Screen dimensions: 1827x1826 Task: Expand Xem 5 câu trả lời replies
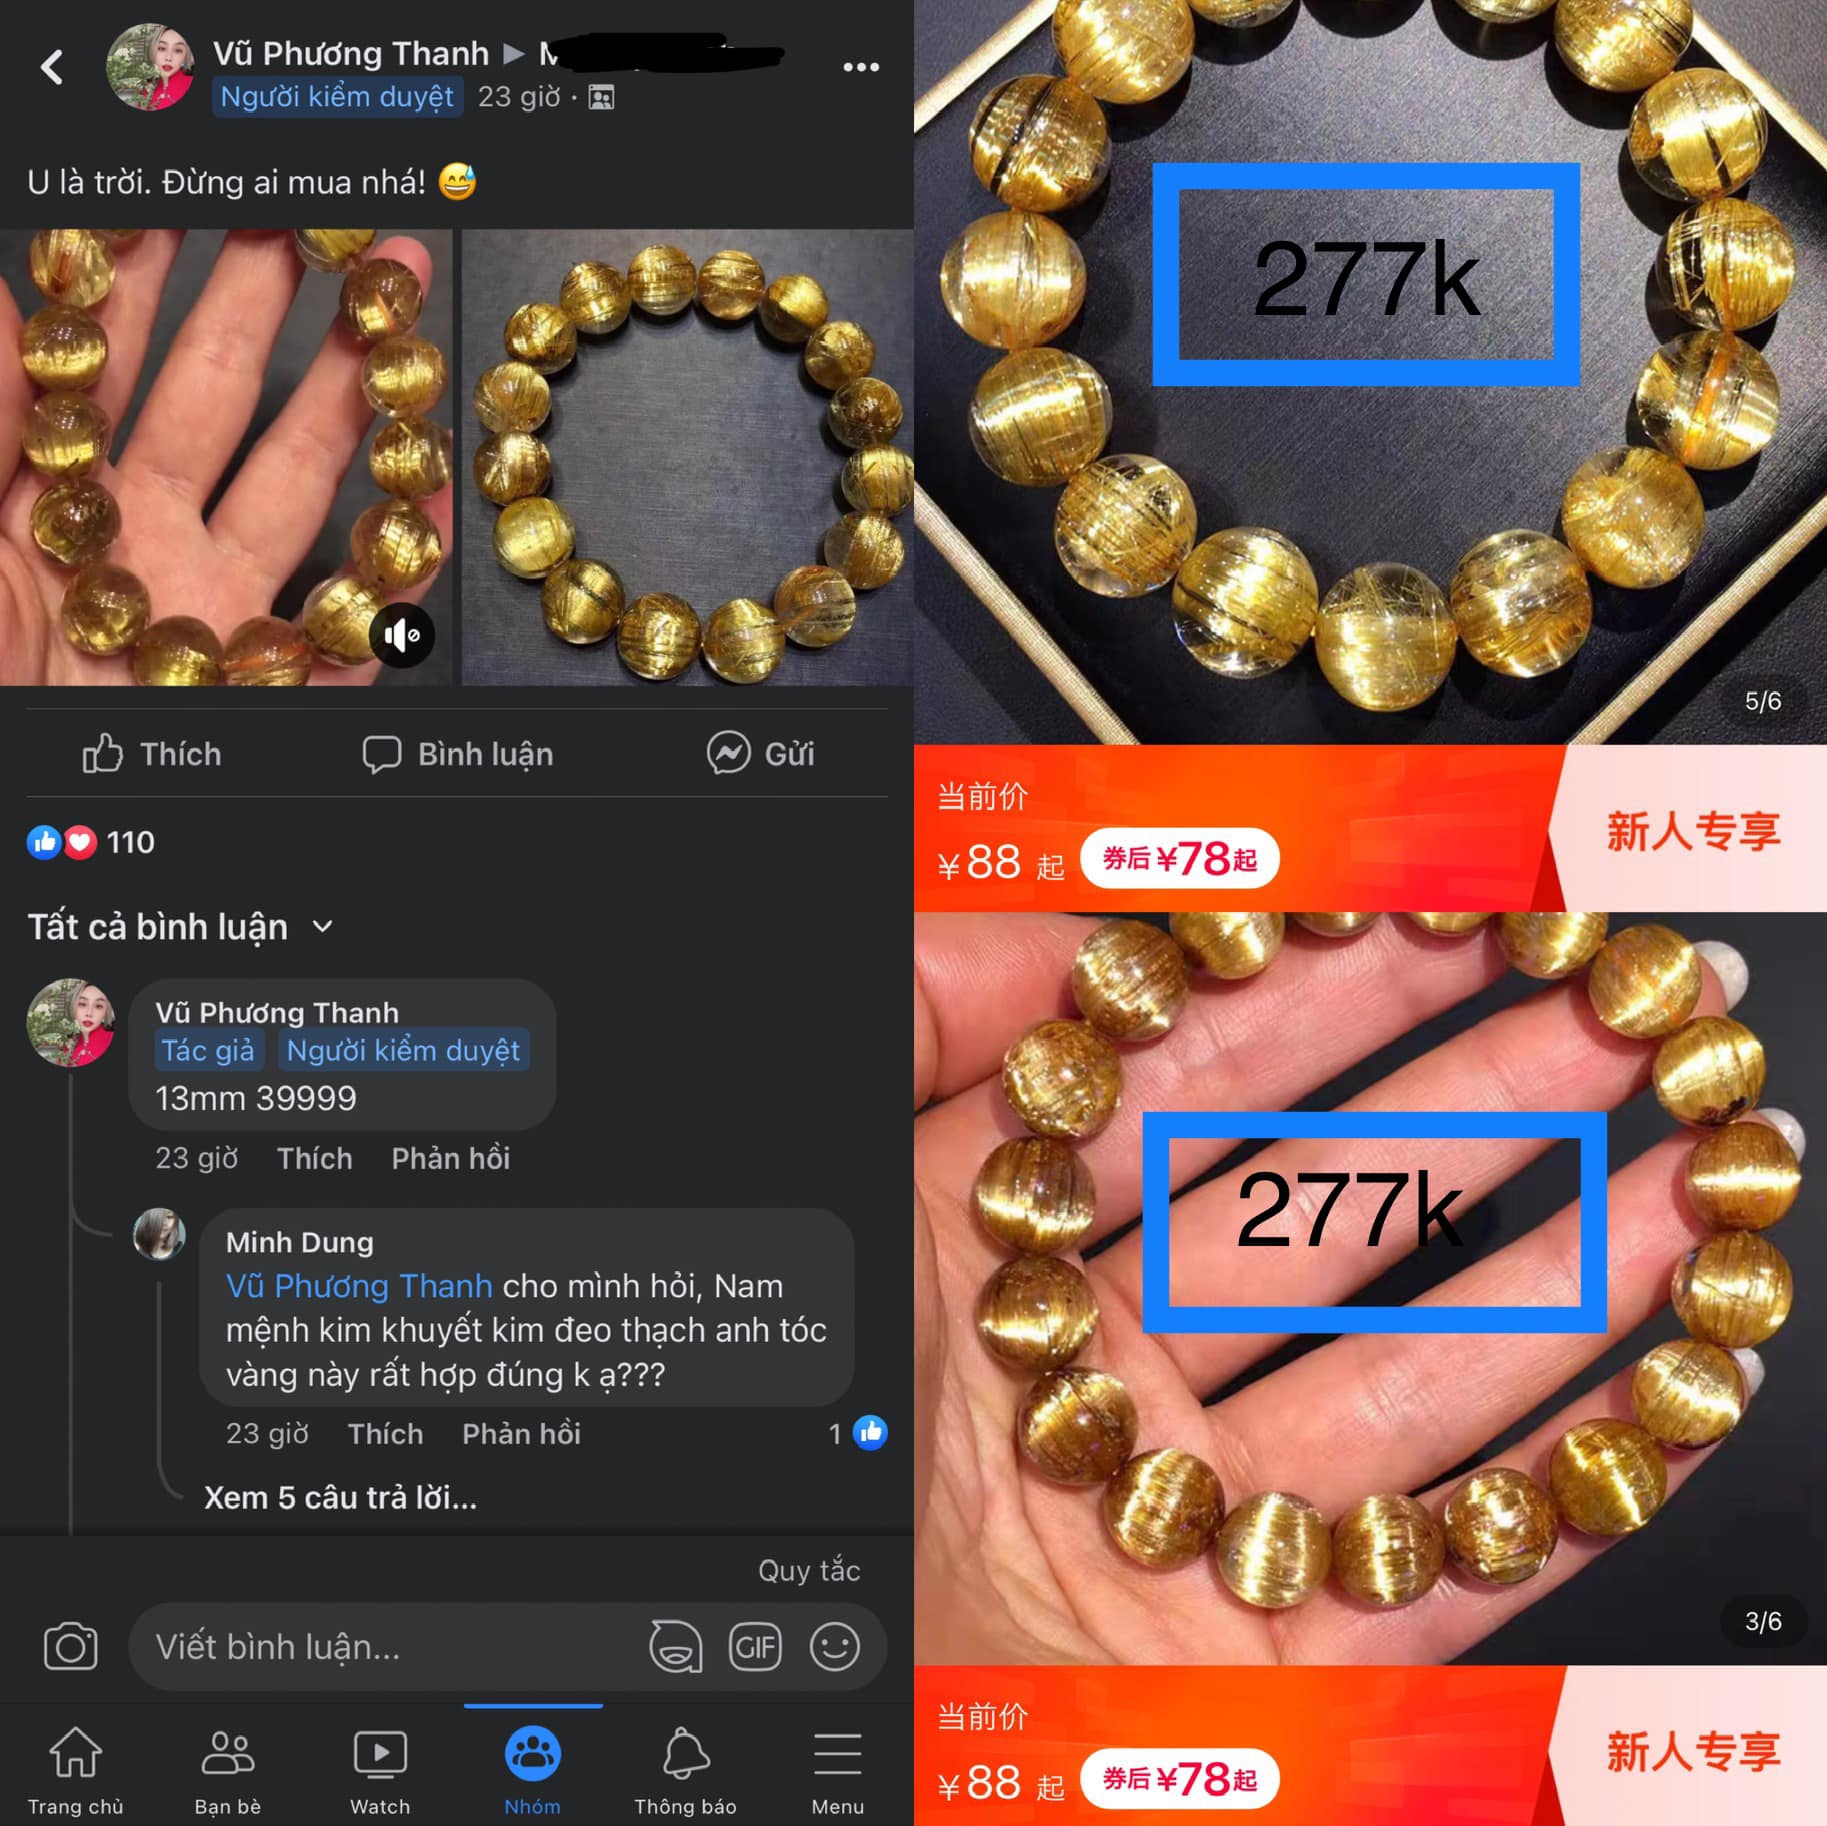click(340, 1497)
